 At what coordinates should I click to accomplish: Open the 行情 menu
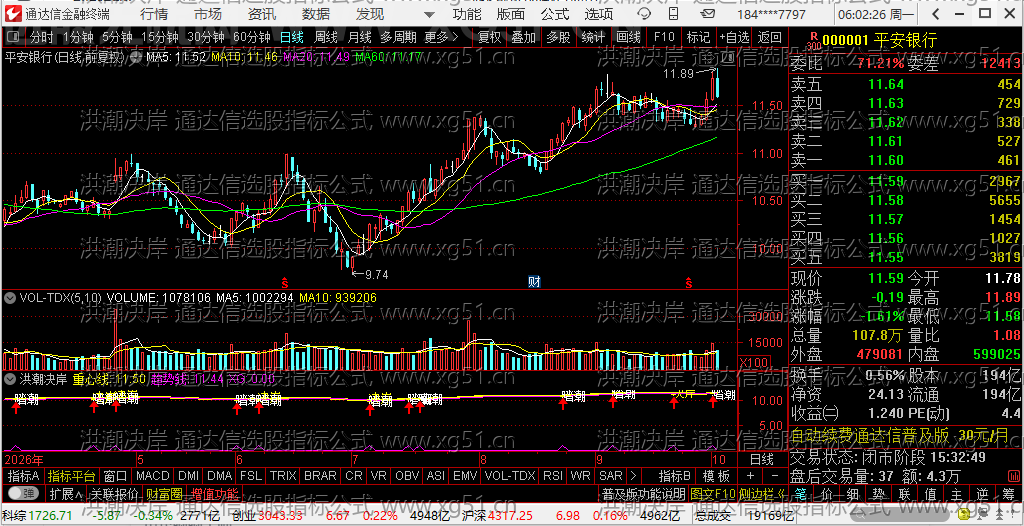[x=153, y=14]
